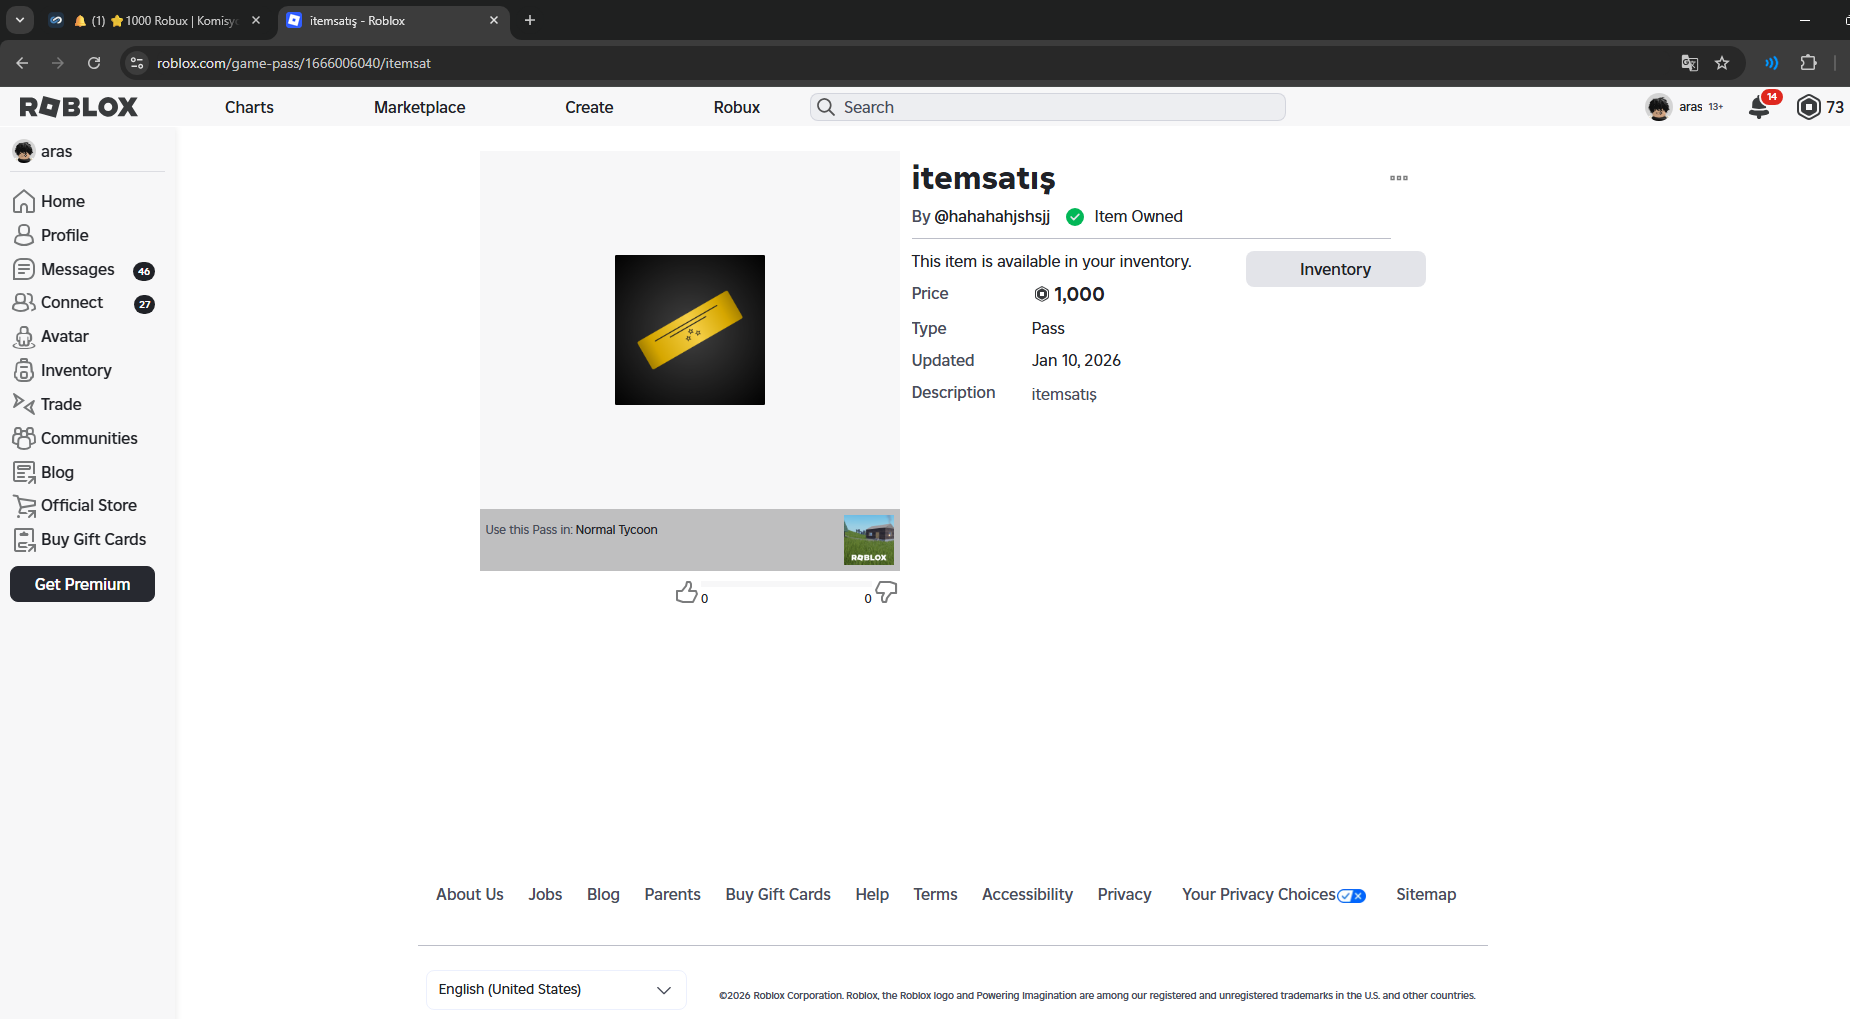1850x1019 pixels.
Task: Click the browser back arrow
Action: (22, 63)
